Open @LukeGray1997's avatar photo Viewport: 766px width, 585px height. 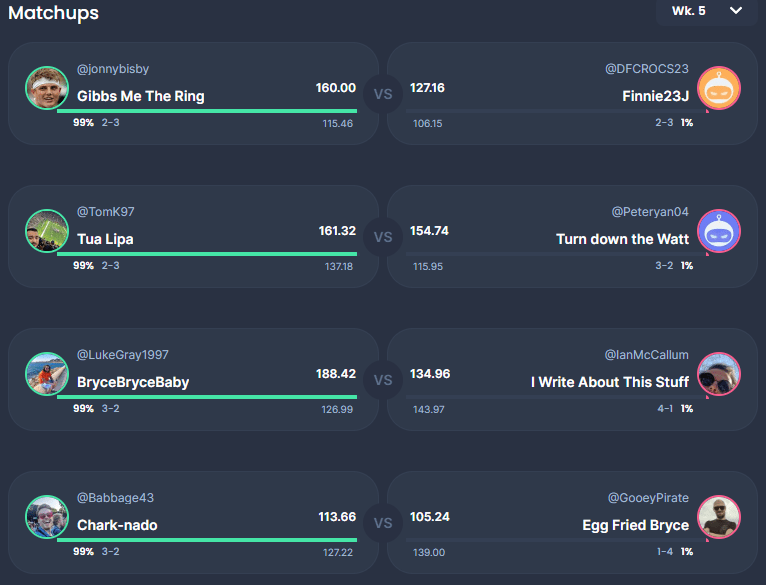47,374
